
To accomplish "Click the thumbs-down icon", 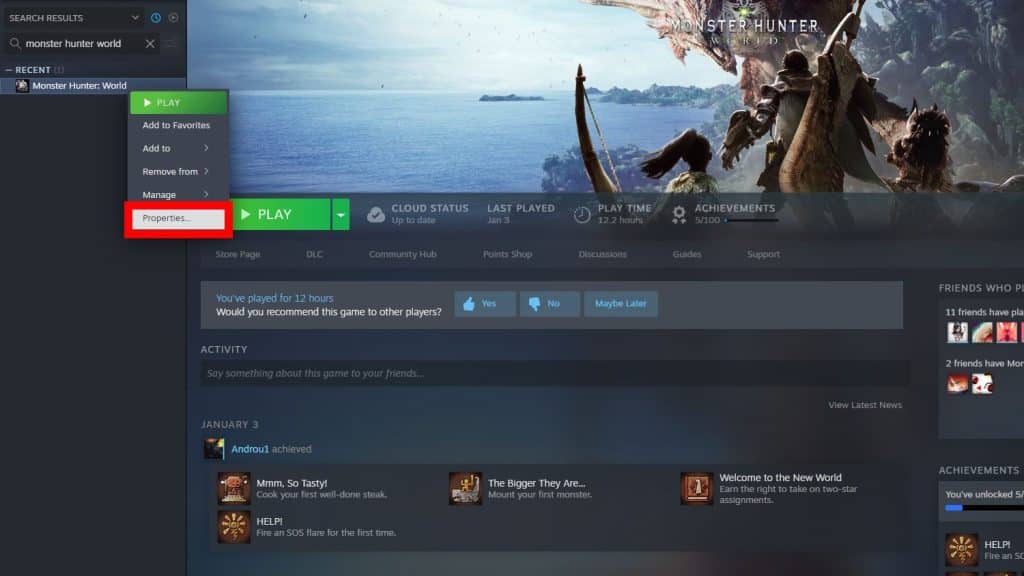I will pos(534,304).
